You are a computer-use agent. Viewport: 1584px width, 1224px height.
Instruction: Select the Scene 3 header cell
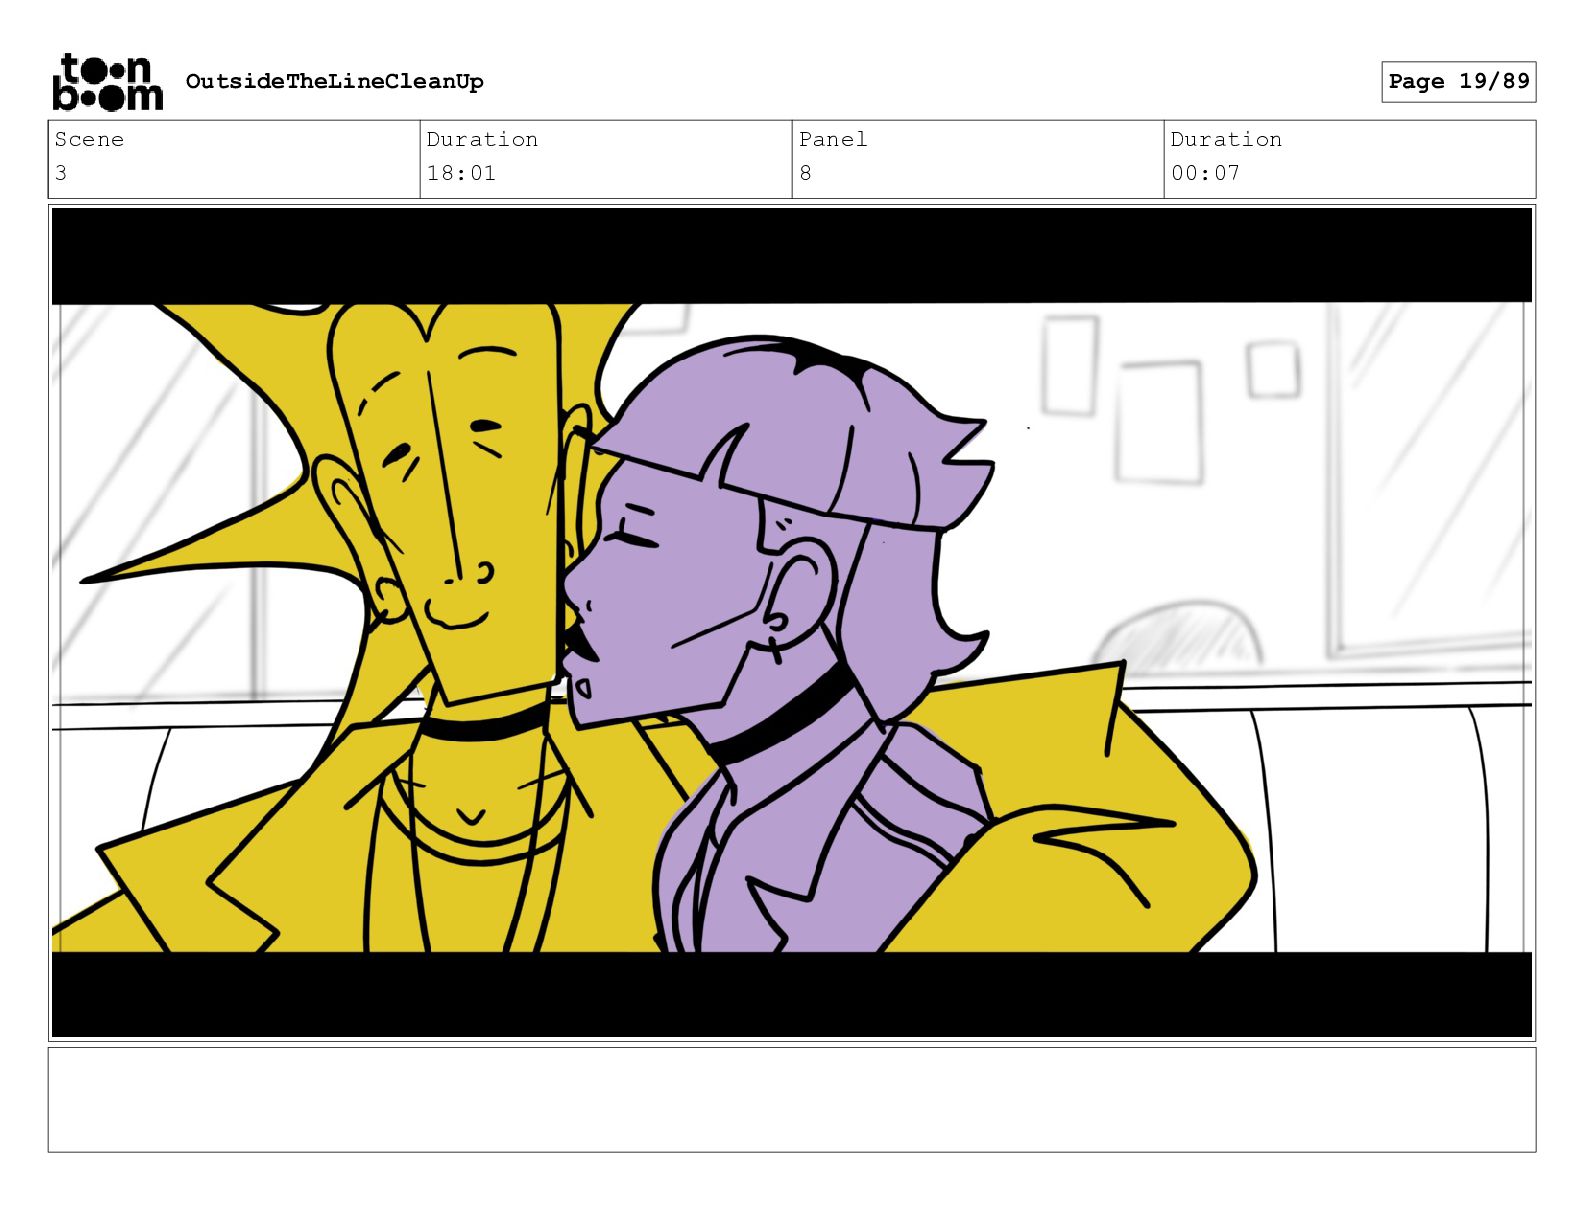pyautogui.click(x=234, y=159)
